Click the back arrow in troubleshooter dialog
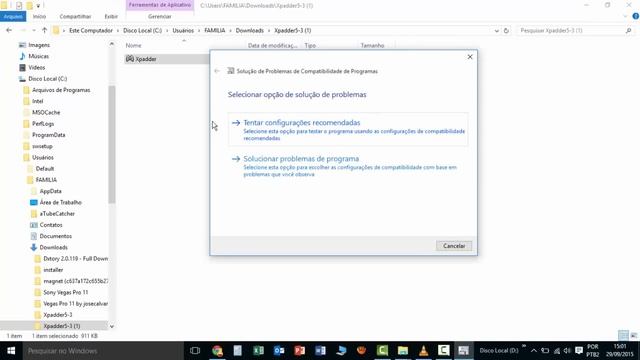 [x=217, y=71]
